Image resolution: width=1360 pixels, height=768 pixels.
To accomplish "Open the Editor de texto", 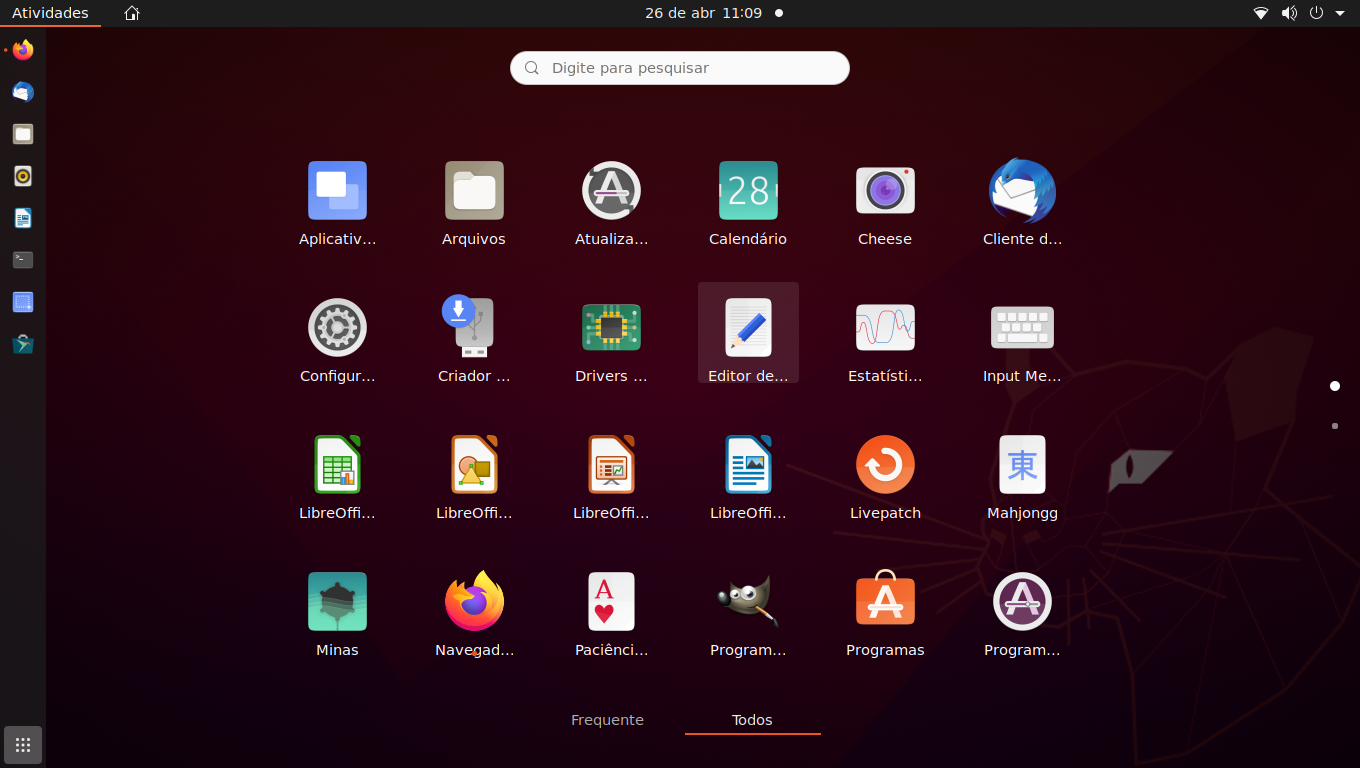I will point(747,327).
